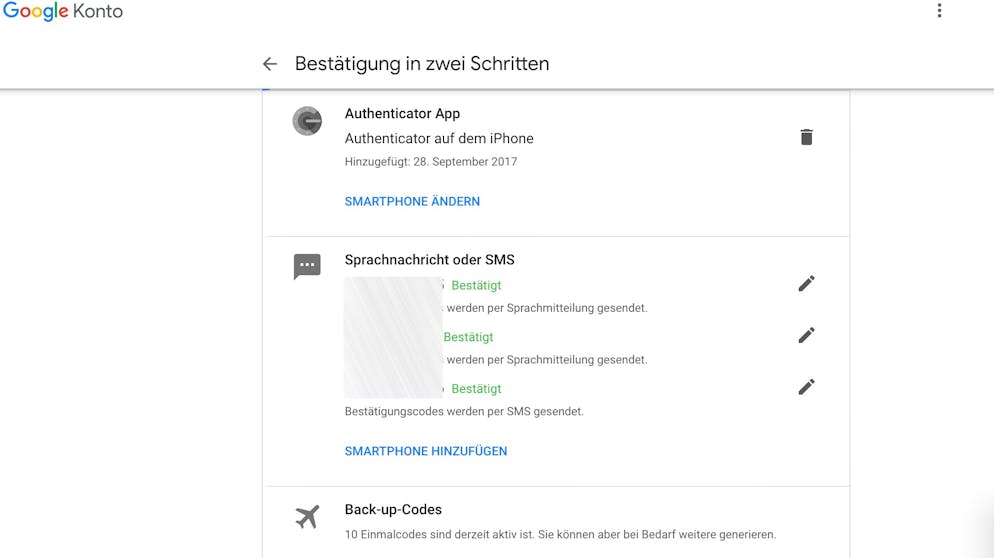Delete the Authenticator app with trash icon
Screen dimensions: 994x558
point(806,137)
